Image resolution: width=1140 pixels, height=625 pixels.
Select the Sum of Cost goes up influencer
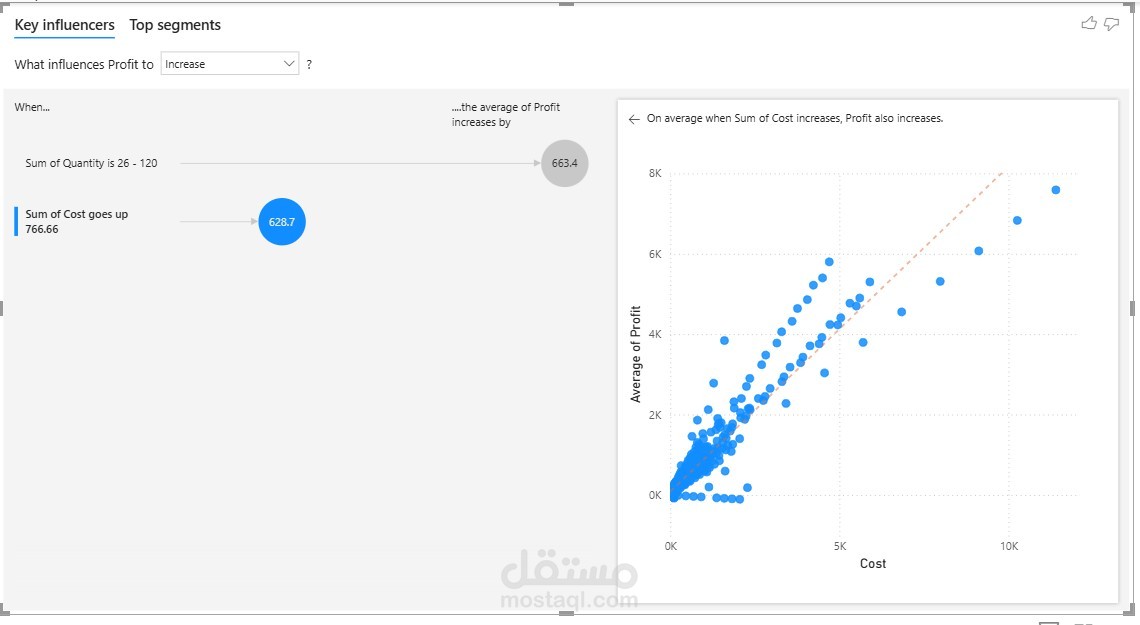76,222
